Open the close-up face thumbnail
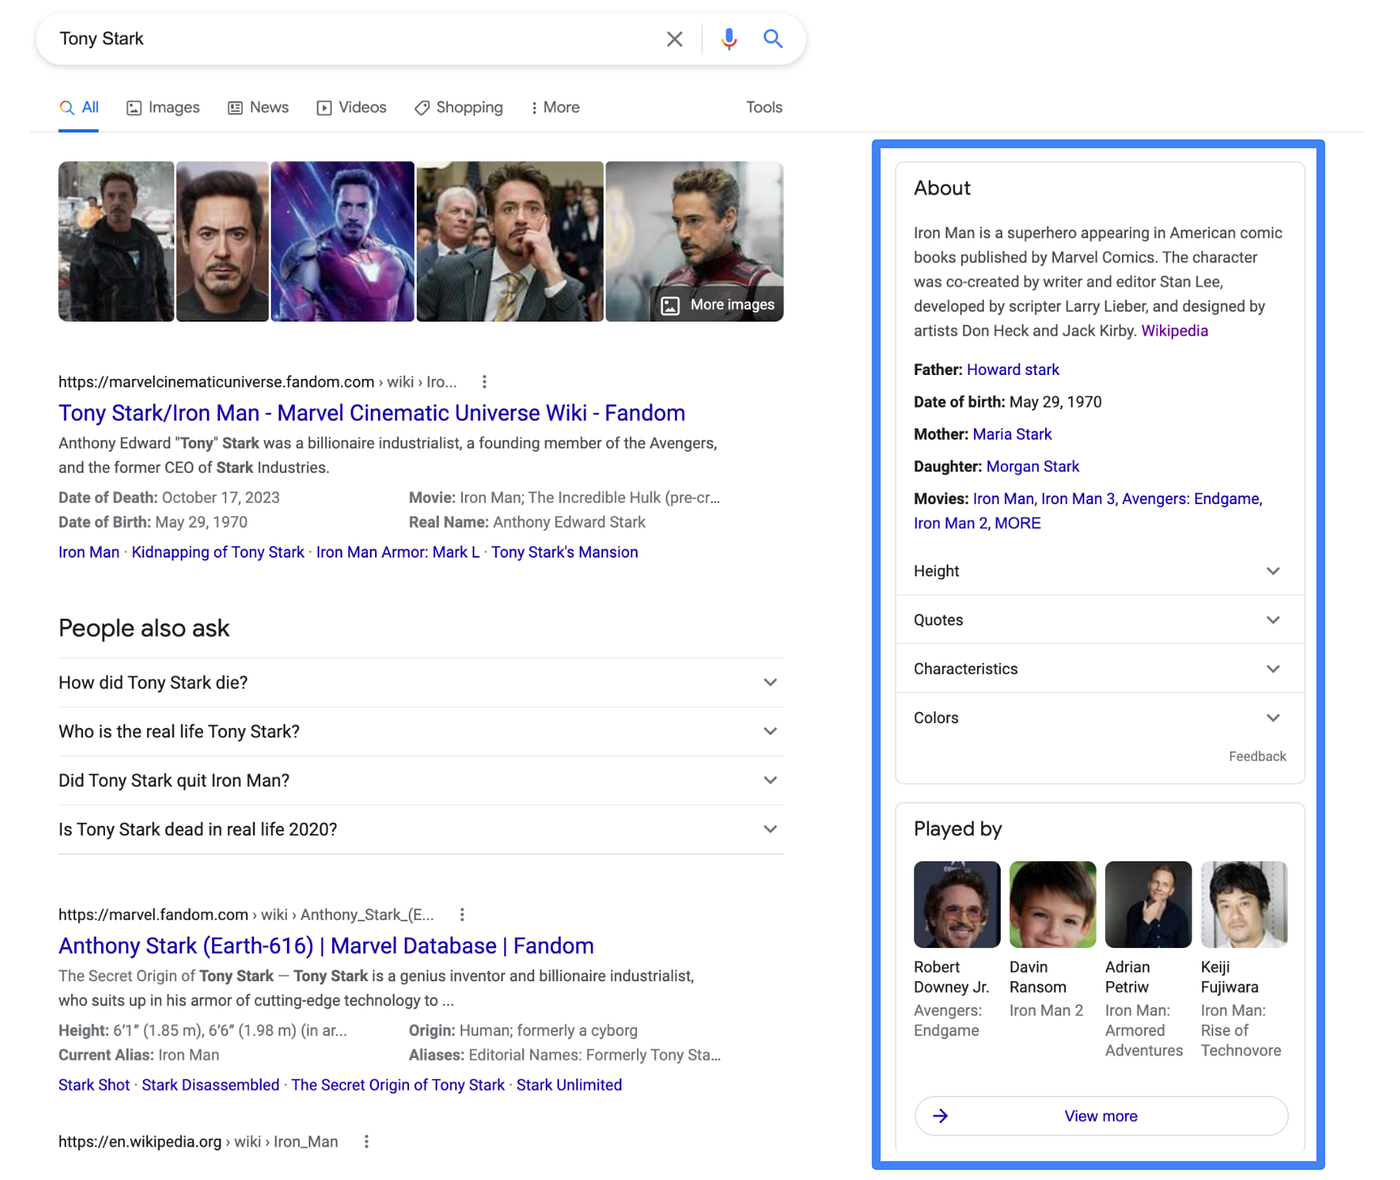Image resolution: width=1400 pixels, height=1180 pixels. point(223,242)
